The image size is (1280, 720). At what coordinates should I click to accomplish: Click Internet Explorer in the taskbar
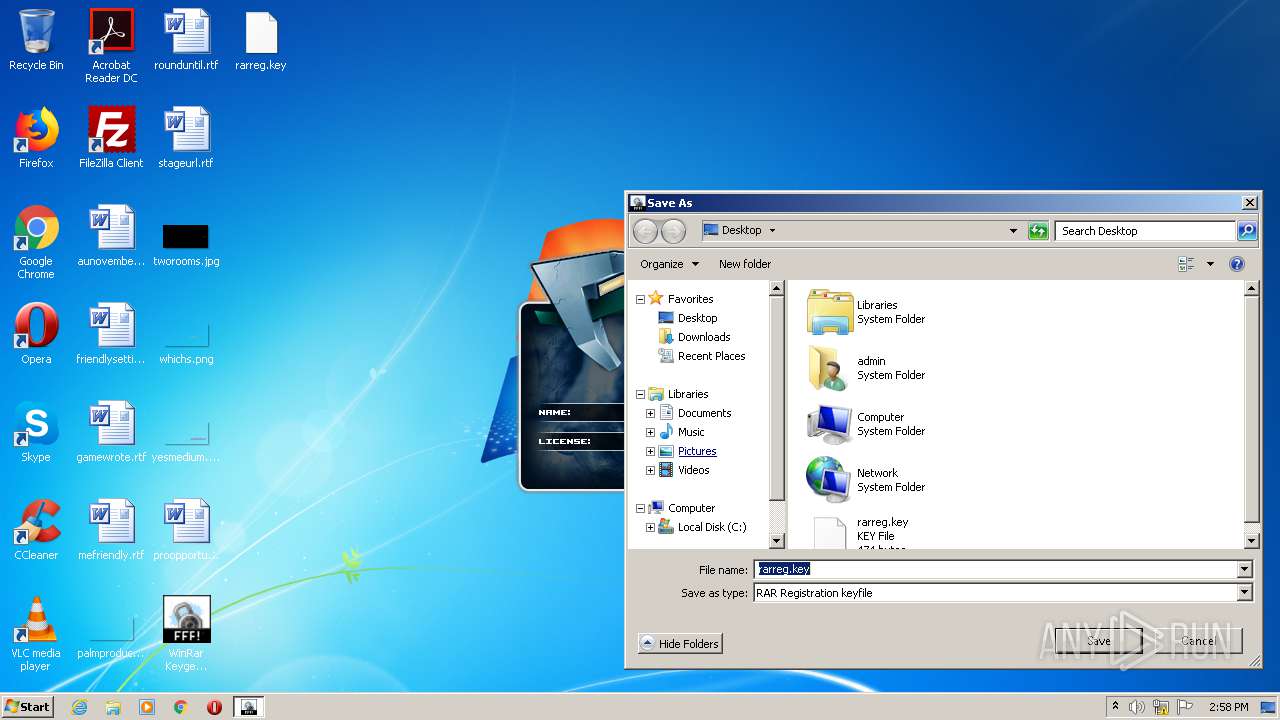click(79, 707)
